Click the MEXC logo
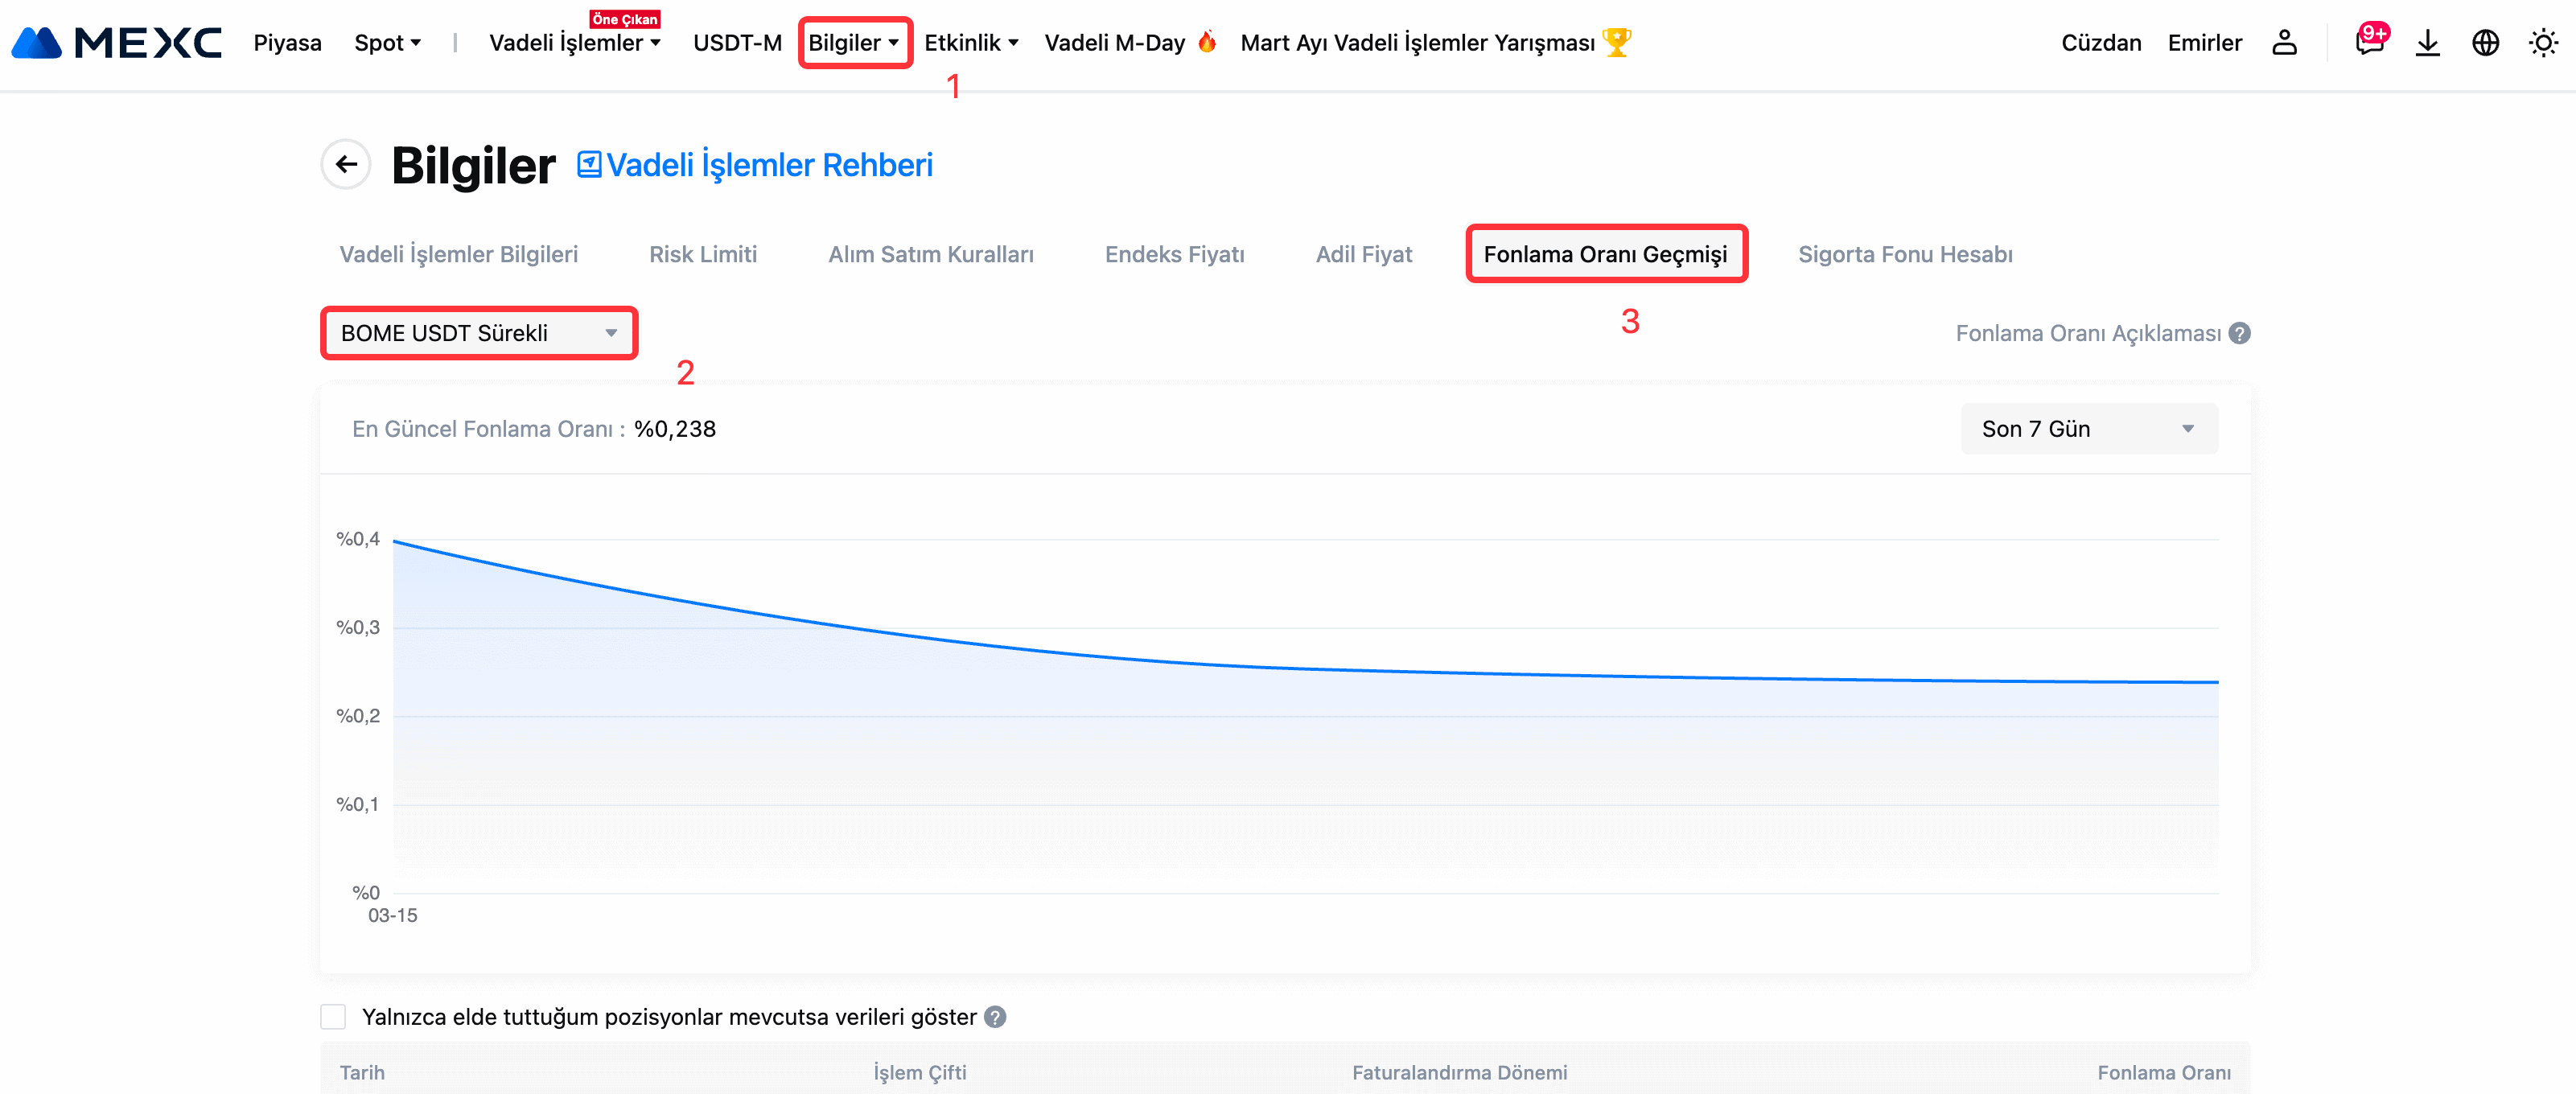2576x1094 pixels. [117, 42]
